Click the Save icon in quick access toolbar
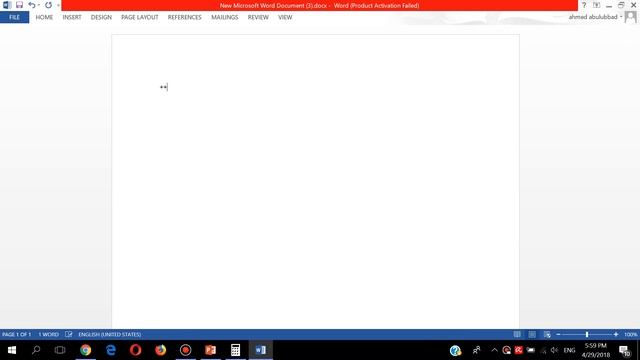The image size is (640, 360). (19, 5)
